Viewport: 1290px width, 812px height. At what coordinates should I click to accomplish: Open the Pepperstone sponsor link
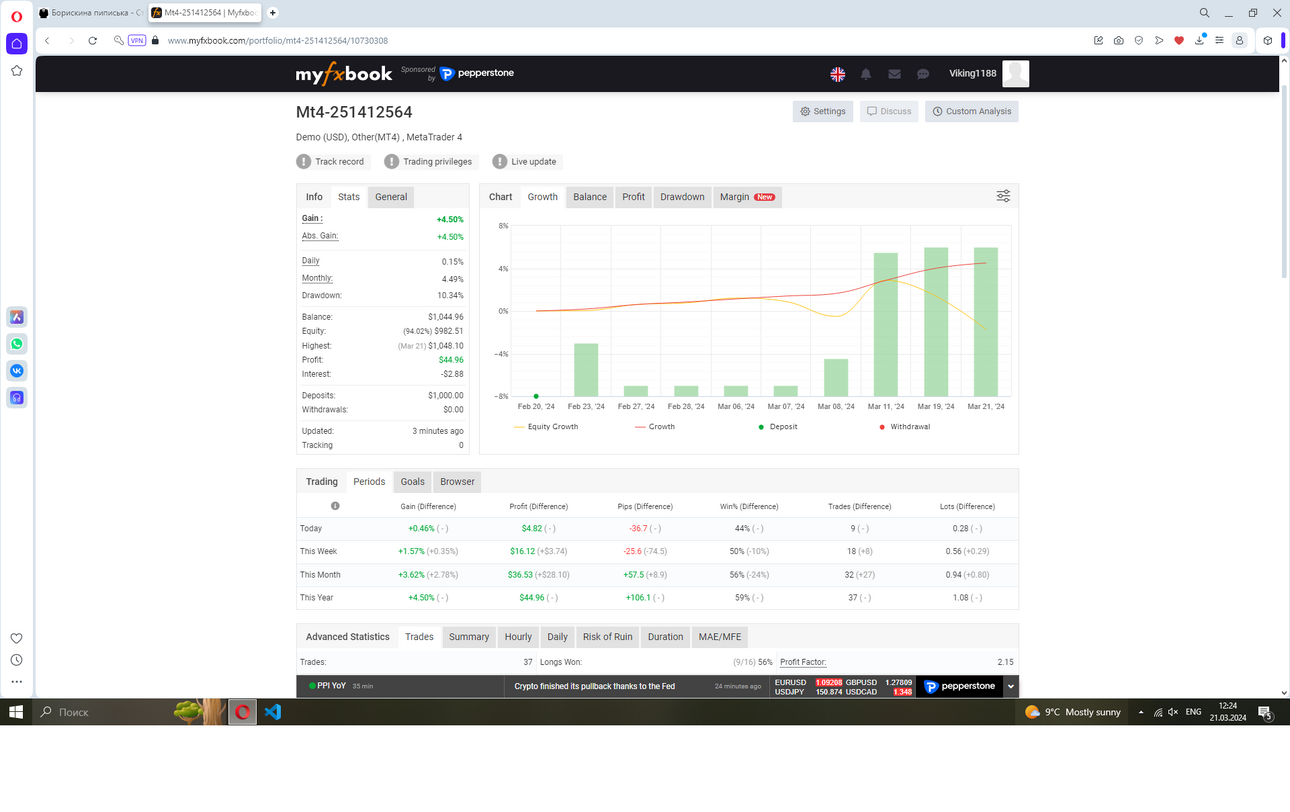pos(477,73)
